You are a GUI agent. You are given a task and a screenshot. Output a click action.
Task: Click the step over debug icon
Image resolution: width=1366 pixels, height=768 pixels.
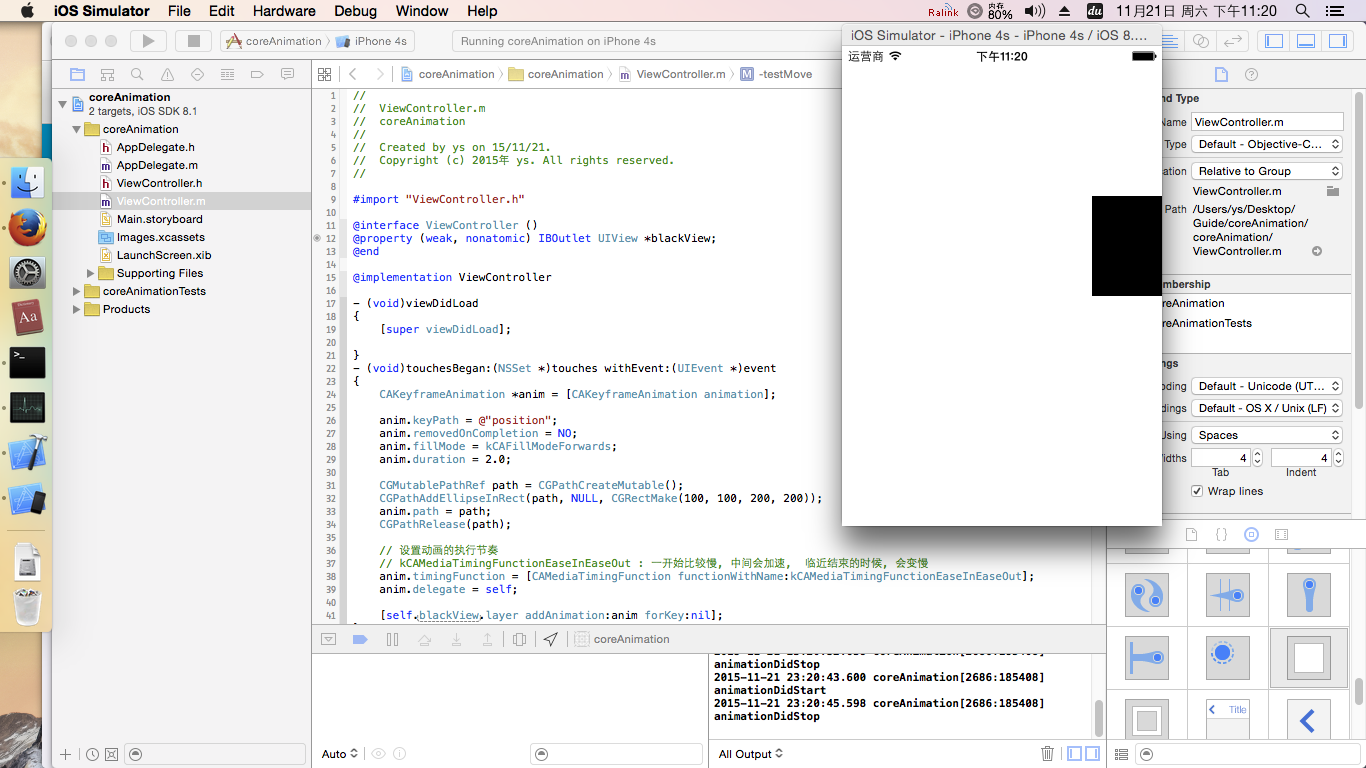click(424, 639)
